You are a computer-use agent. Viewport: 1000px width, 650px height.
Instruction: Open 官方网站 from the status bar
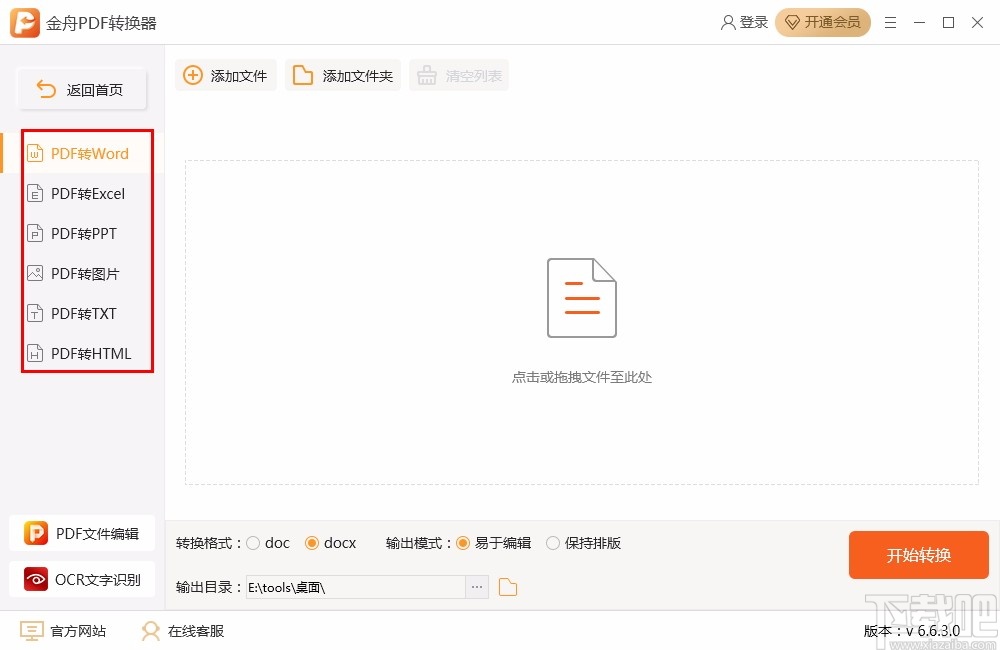pos(62,631)
